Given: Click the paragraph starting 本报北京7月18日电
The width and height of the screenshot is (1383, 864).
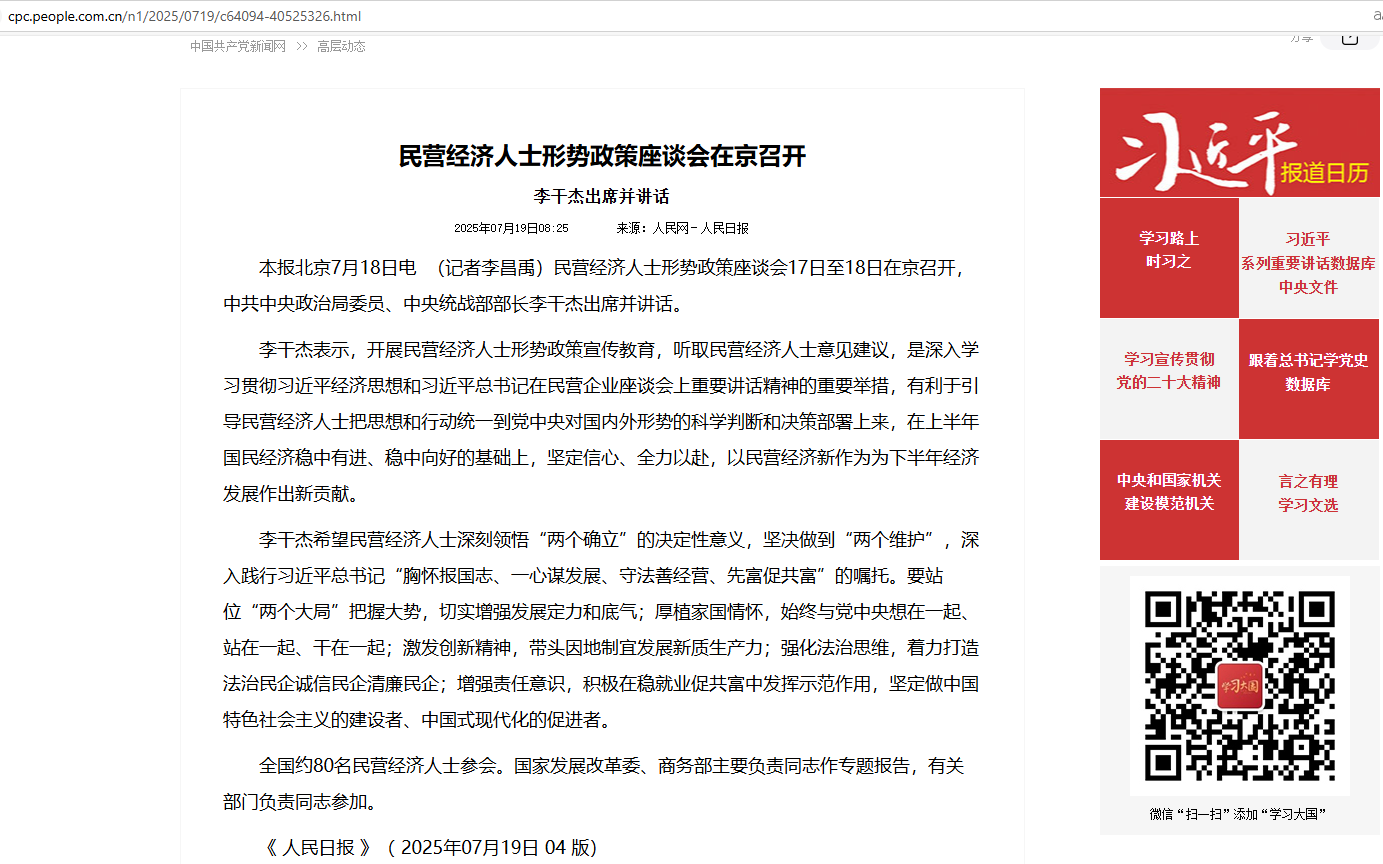Looking at the screenshot, I should (x=601, y=286).
